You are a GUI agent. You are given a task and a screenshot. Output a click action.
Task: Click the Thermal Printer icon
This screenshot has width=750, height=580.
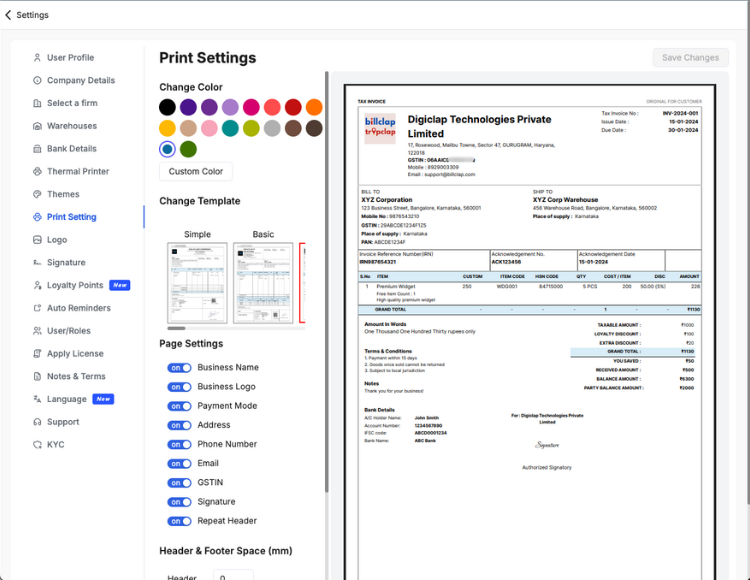37,172
